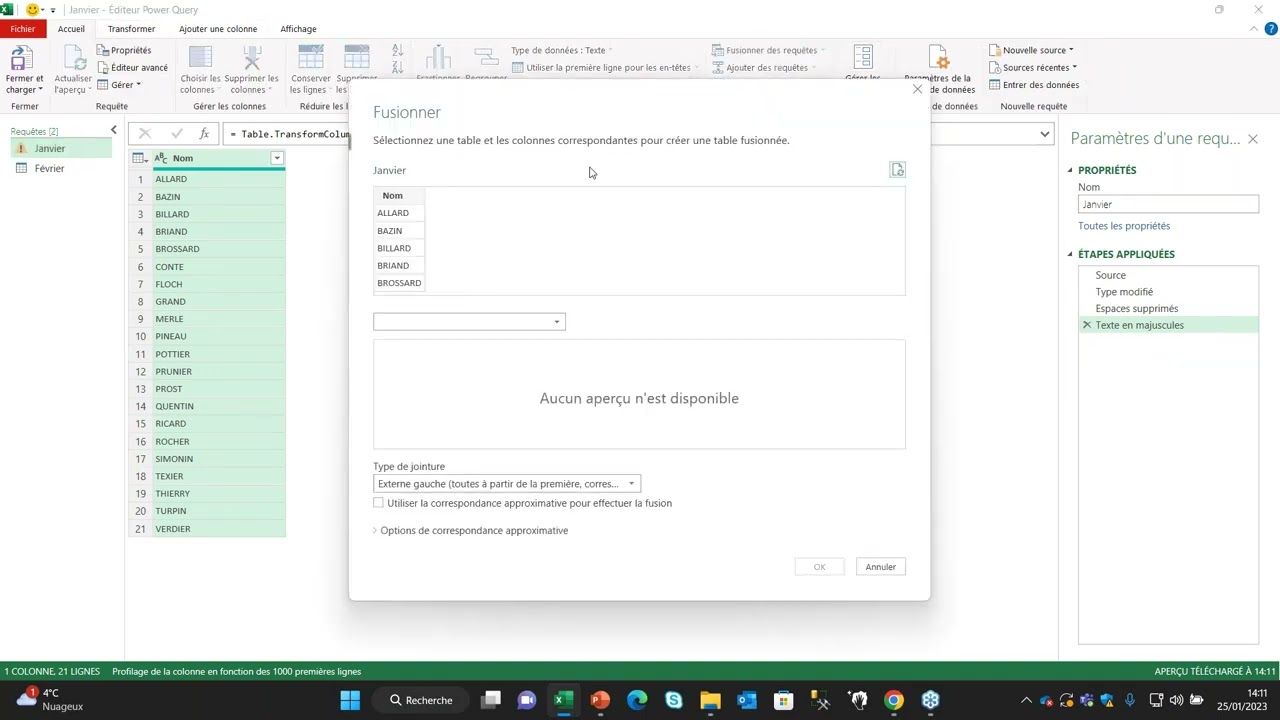1280x720 pixels.
Task: Open the Type de données : Texte dropdown
Action: click(561, 50)
